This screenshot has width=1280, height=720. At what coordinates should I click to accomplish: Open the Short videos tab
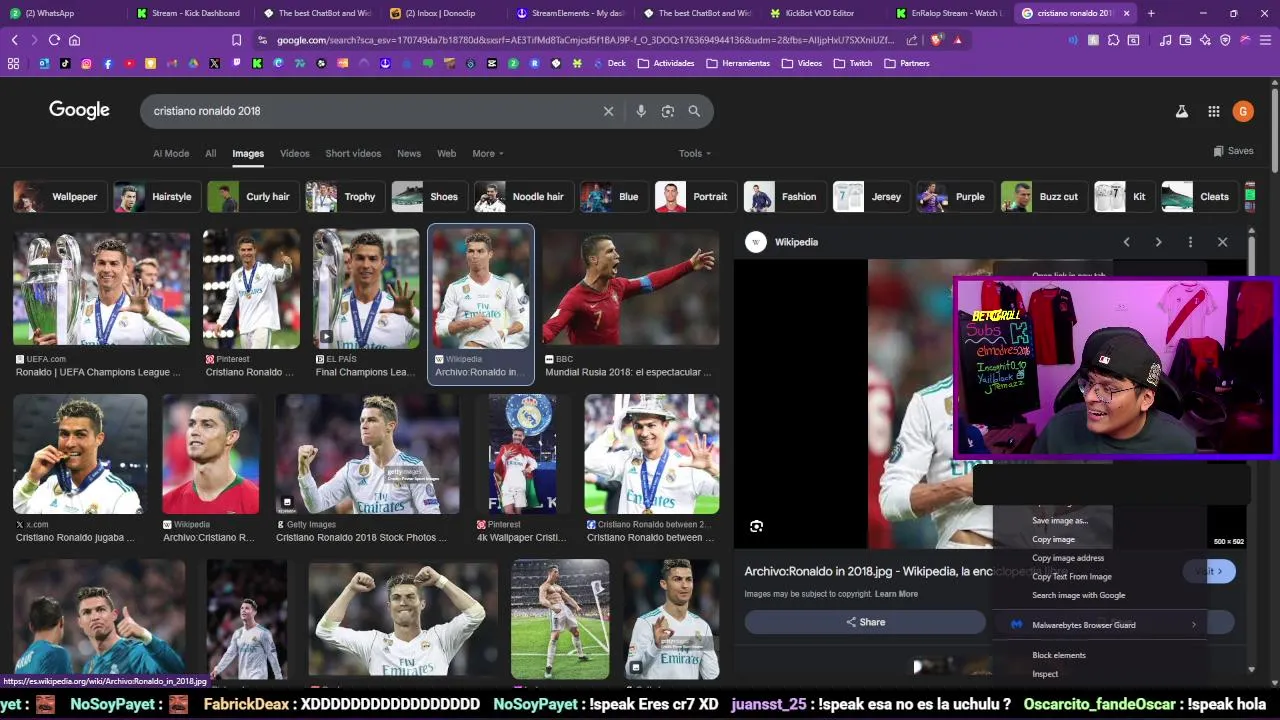point(353,153)
